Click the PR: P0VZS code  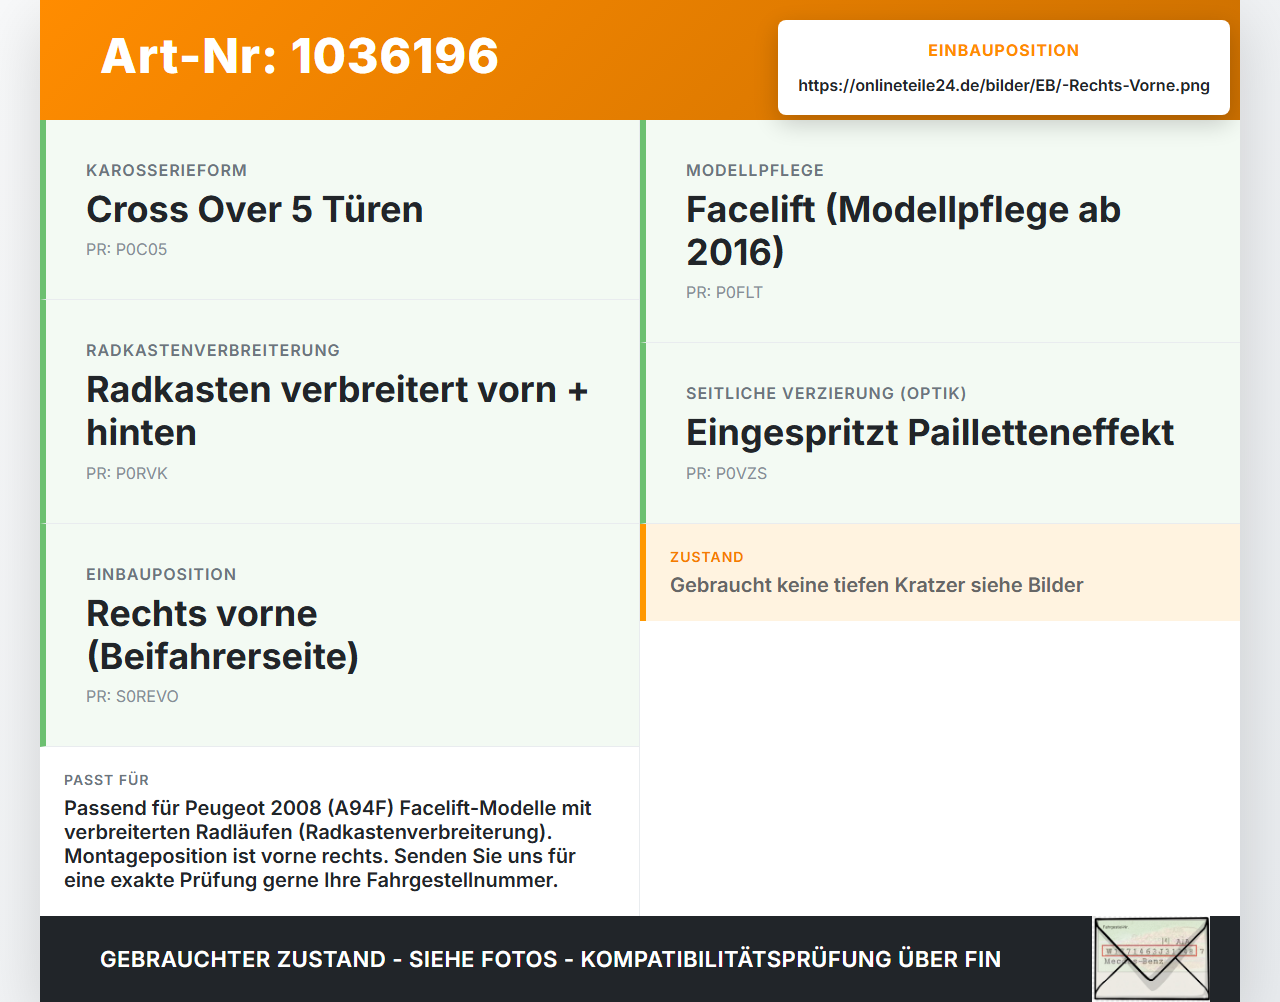click(x=726, y=474)
